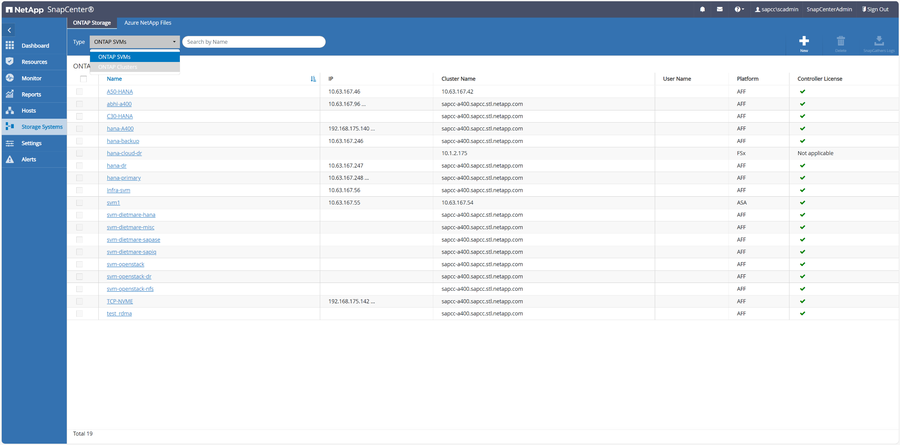The width and height of the screenshot is (900, 445).
Task: Toggle the select-all checkbox in the header
Action: [x=83, y=79]
